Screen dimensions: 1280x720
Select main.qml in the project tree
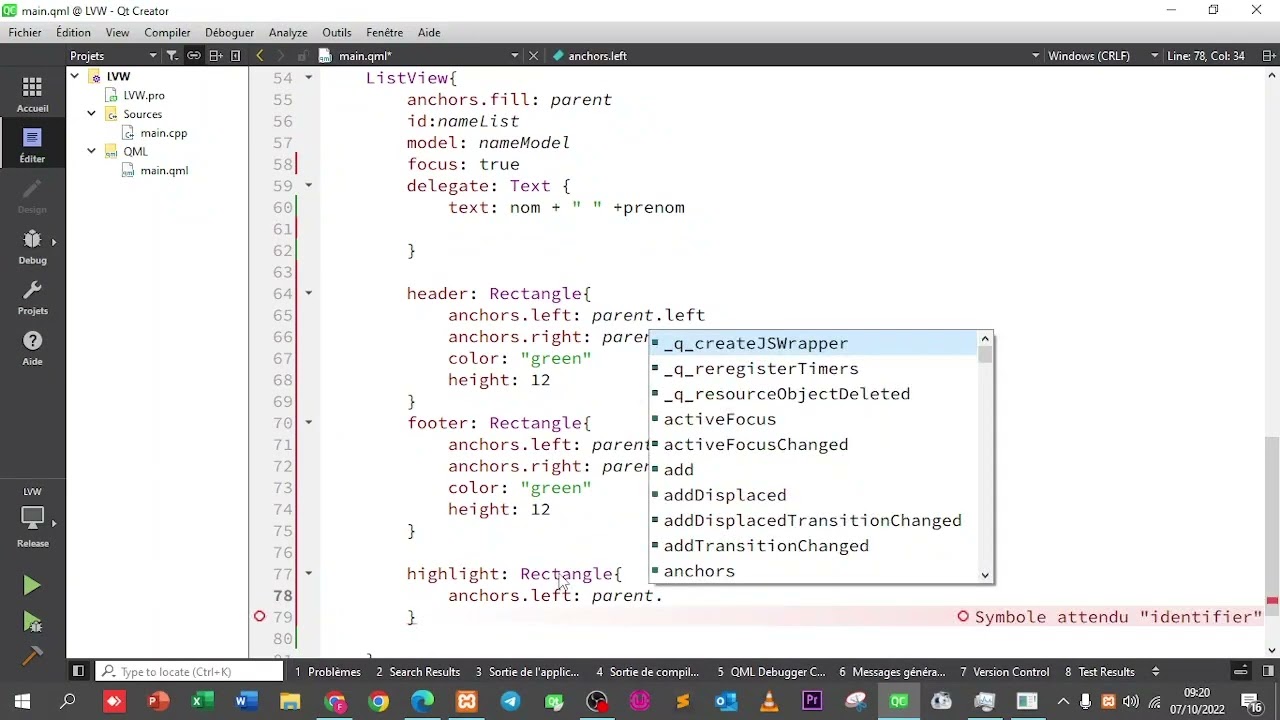(164, 171)
